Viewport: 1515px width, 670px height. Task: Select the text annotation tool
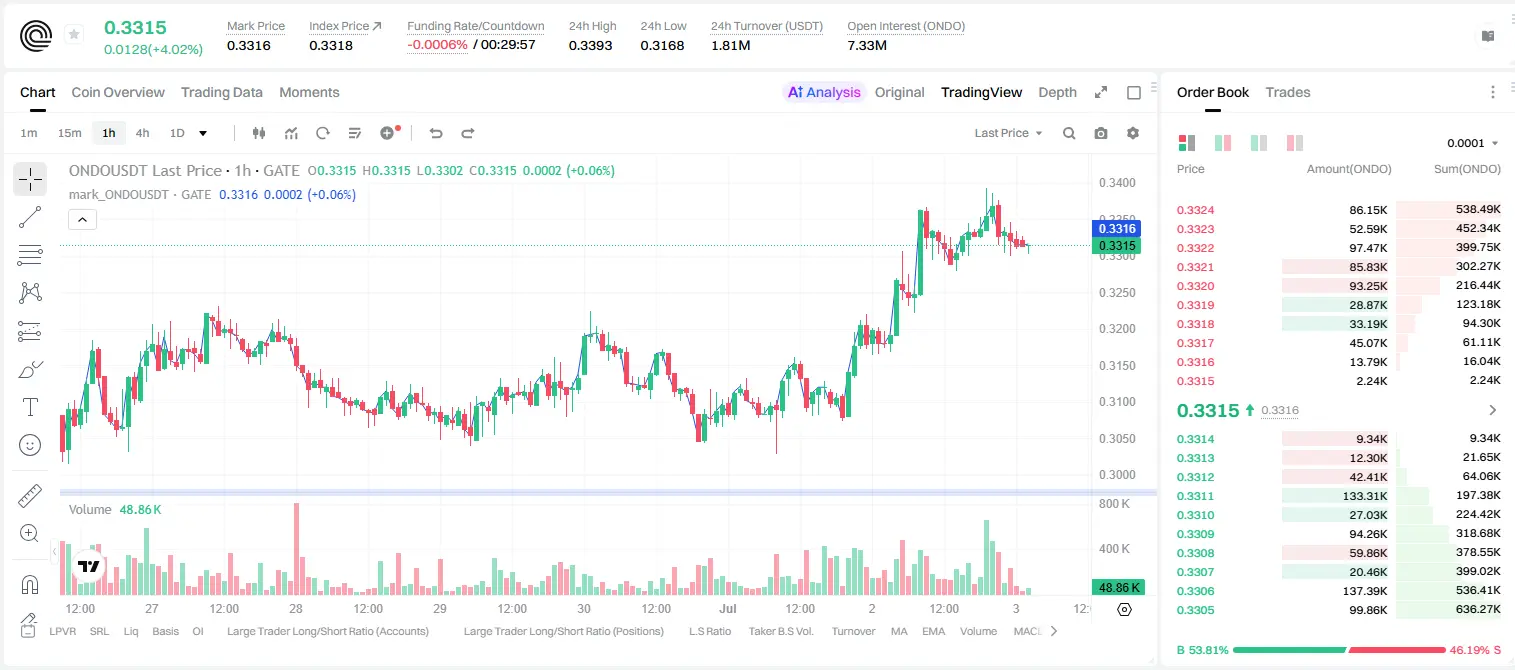30,407
